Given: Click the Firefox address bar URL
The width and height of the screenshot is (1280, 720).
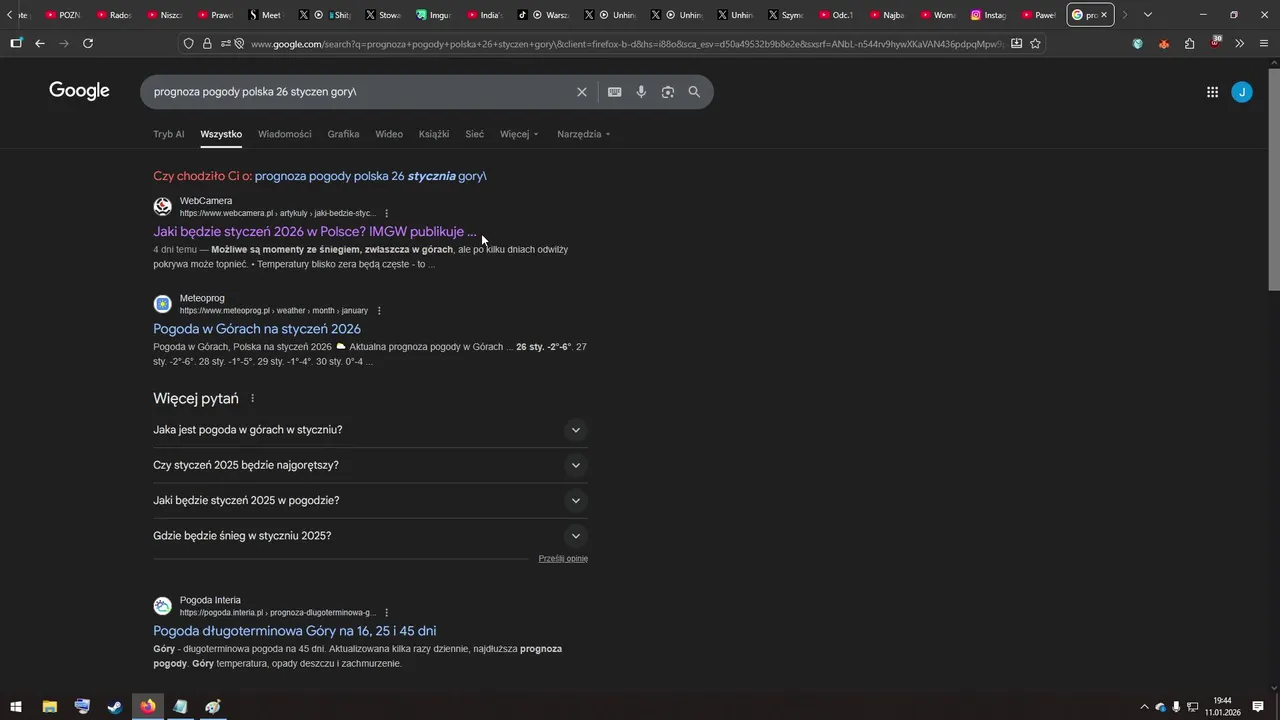Looking at the screenshot, I should (625, 44).
